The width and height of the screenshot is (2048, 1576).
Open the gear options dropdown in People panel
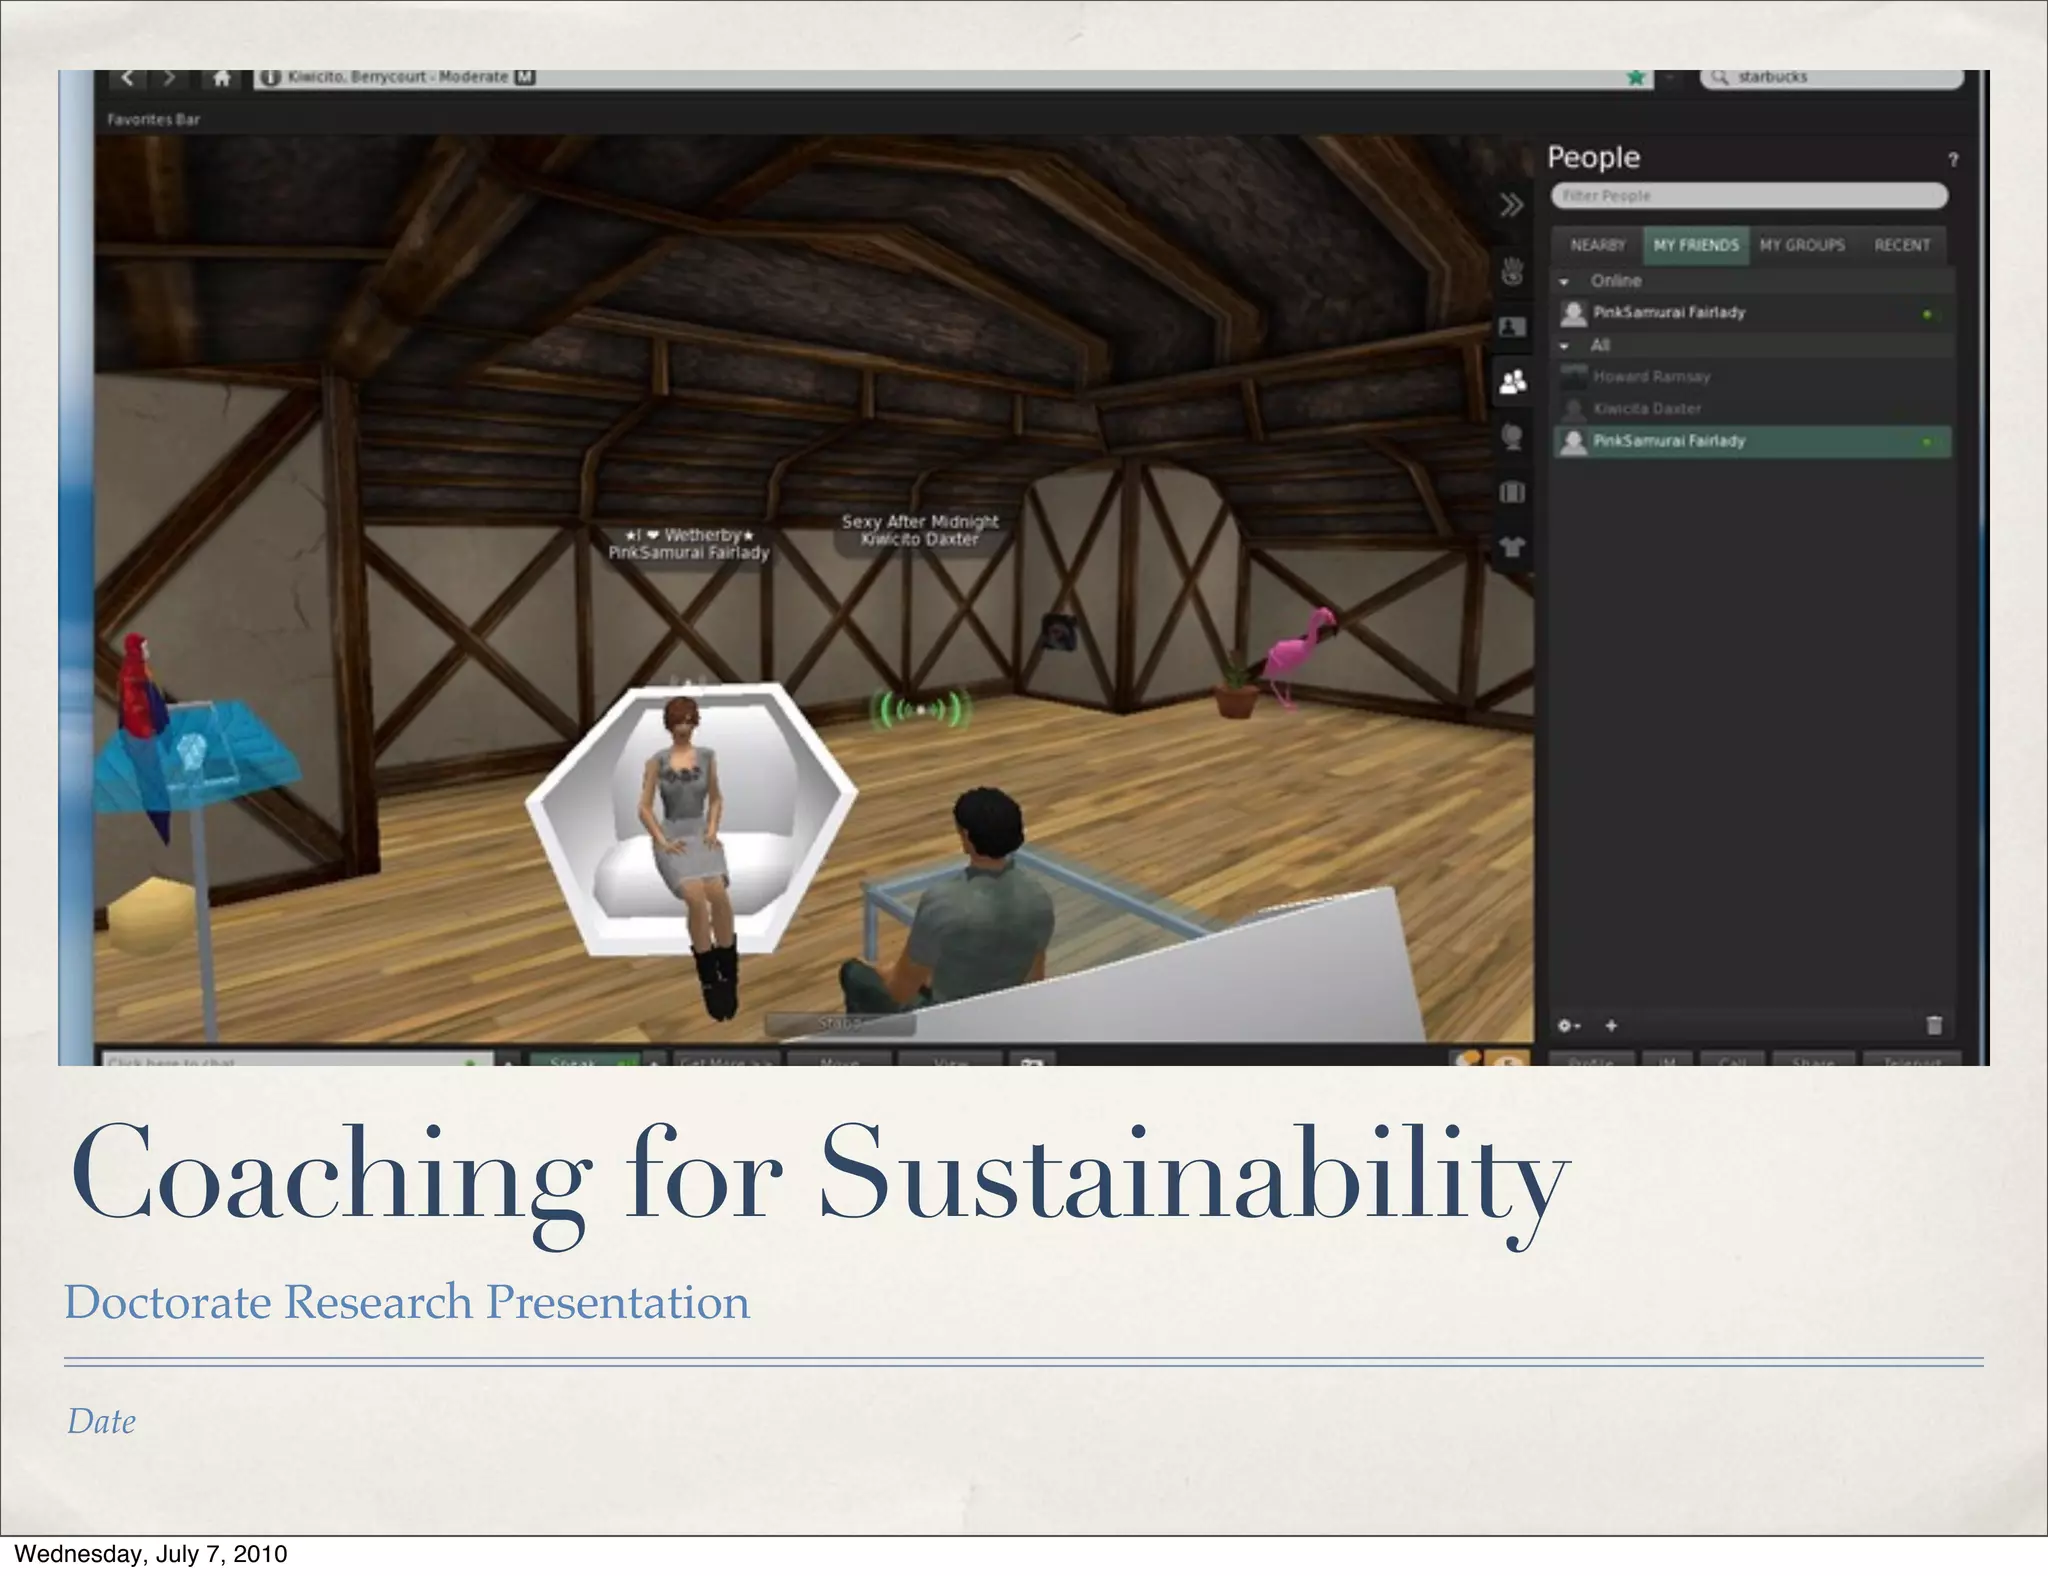tap(1567, 1025)
